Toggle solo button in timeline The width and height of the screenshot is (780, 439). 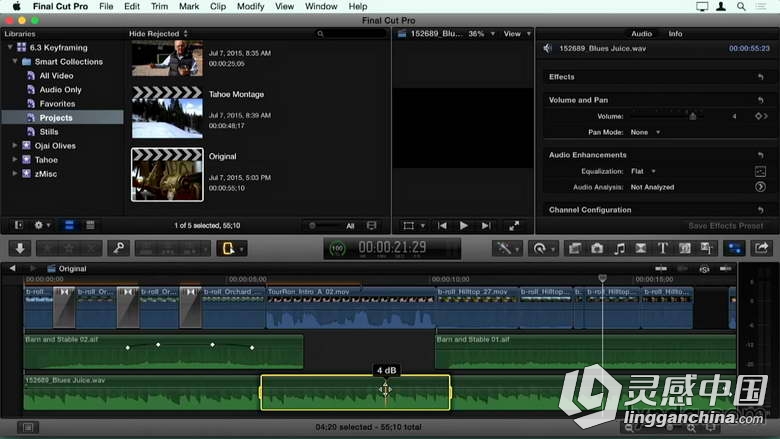[x=704, y=269]
